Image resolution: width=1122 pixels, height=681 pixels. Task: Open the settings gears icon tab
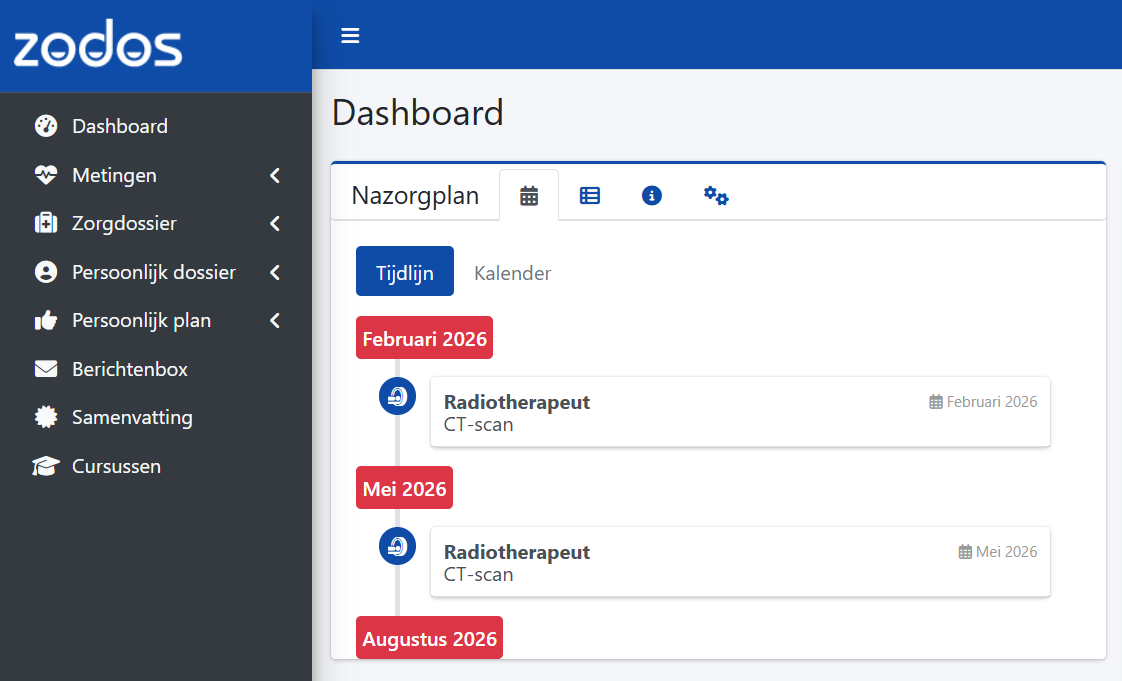click(715, 196)
